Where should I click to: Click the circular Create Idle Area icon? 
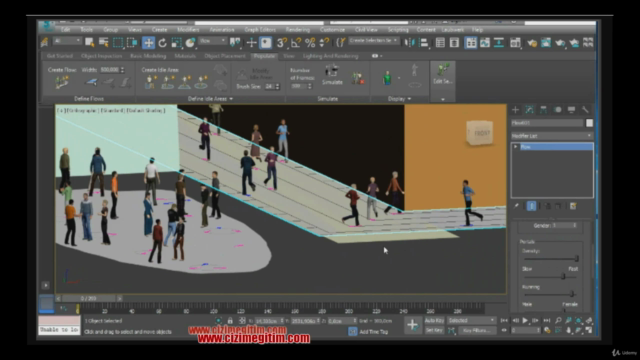pyautogui.click(x=201, y=82)
